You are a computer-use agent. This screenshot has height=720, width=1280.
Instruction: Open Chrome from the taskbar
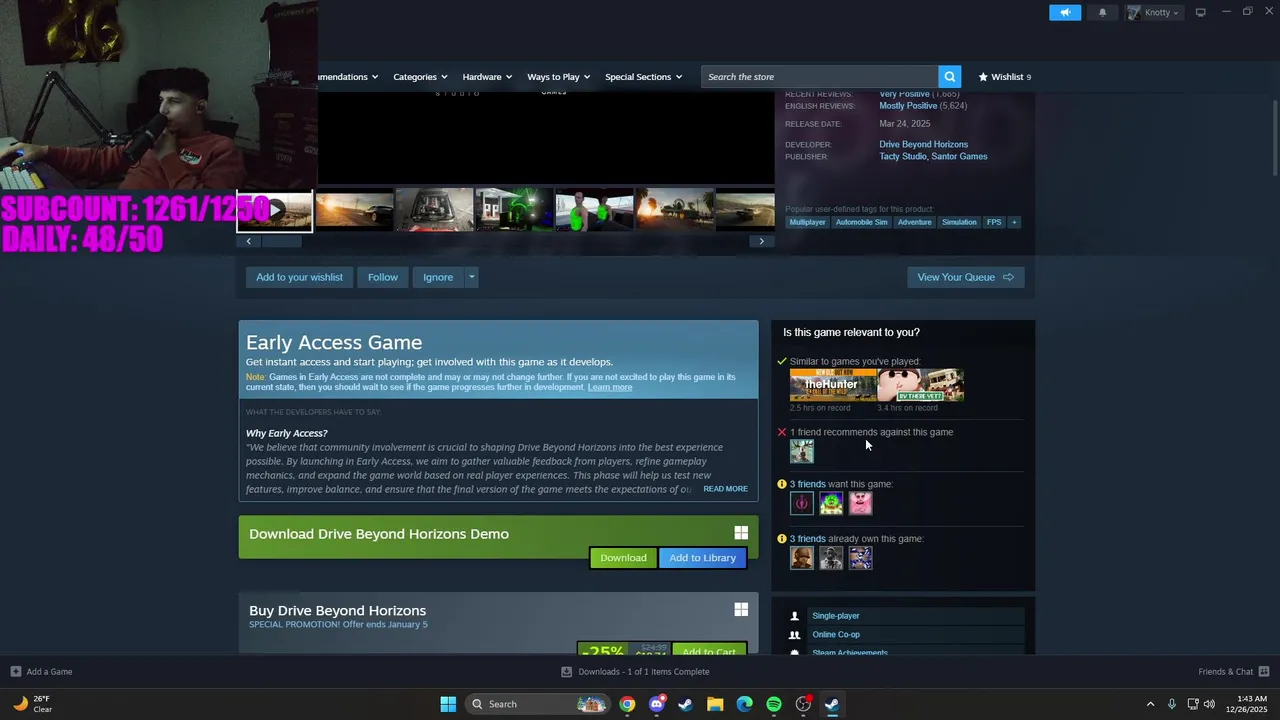(x=627, y=704)
